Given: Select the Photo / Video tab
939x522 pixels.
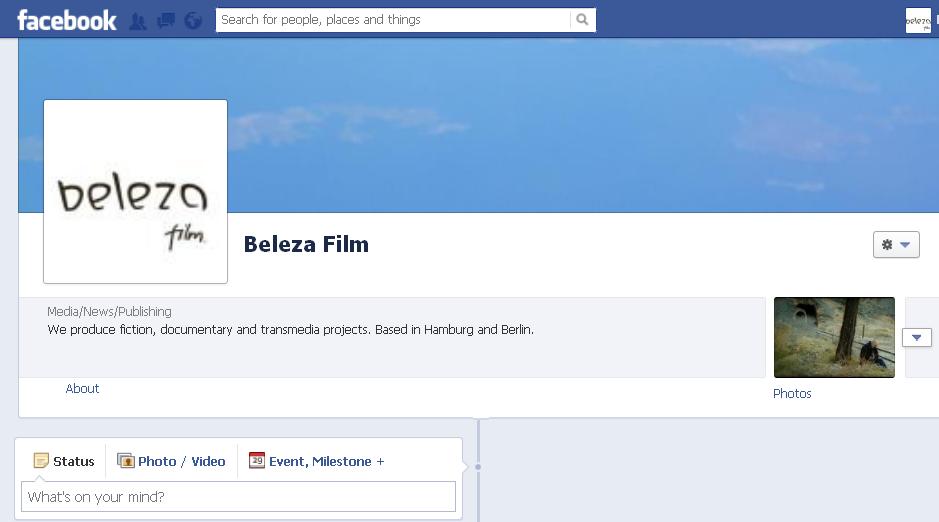Looking at the screenshot, I should (x=171, y=461).
